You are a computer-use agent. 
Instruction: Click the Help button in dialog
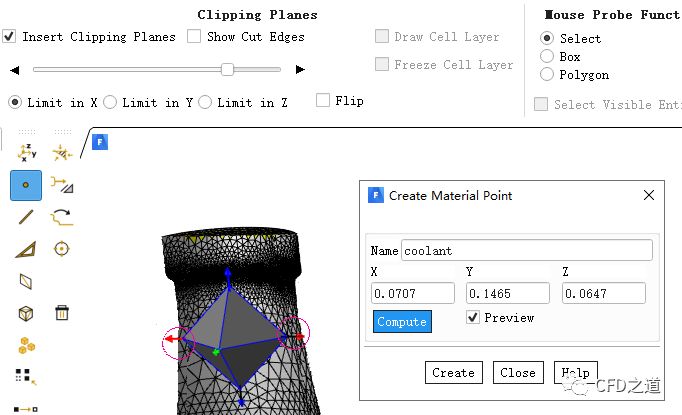575,372
